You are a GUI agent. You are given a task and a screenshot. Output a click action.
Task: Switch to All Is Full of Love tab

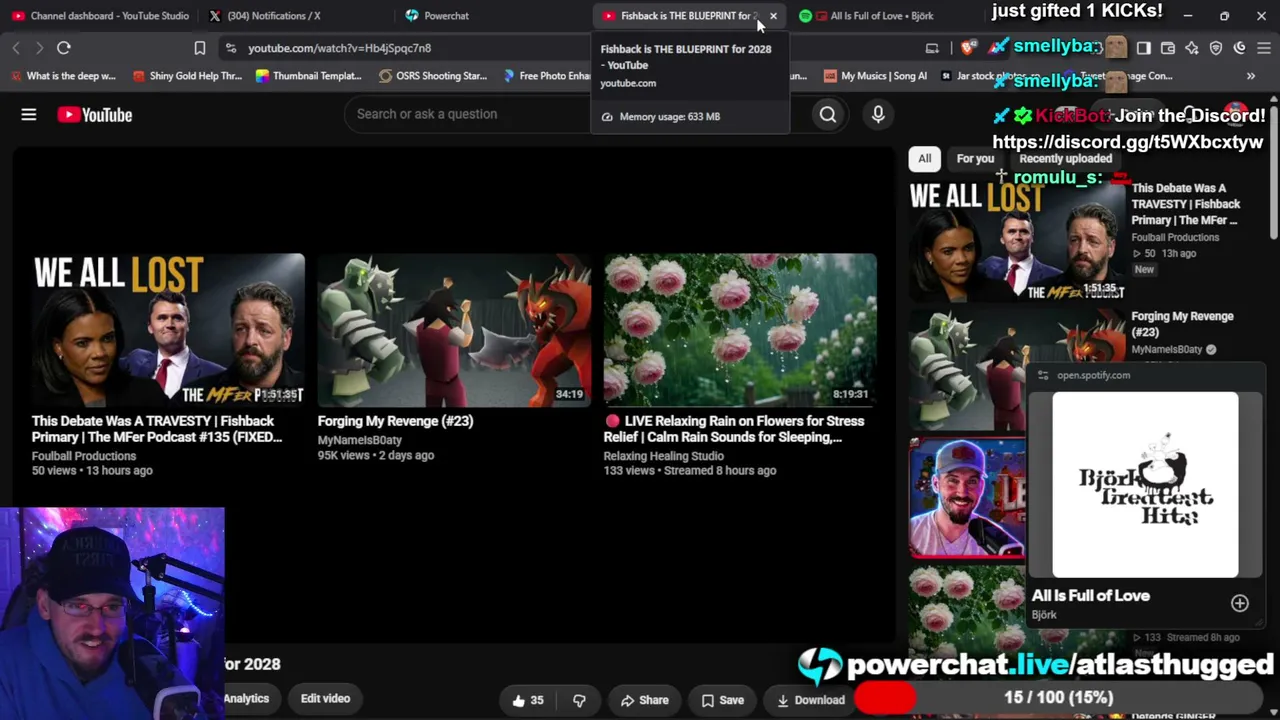(x=881, y=16)
